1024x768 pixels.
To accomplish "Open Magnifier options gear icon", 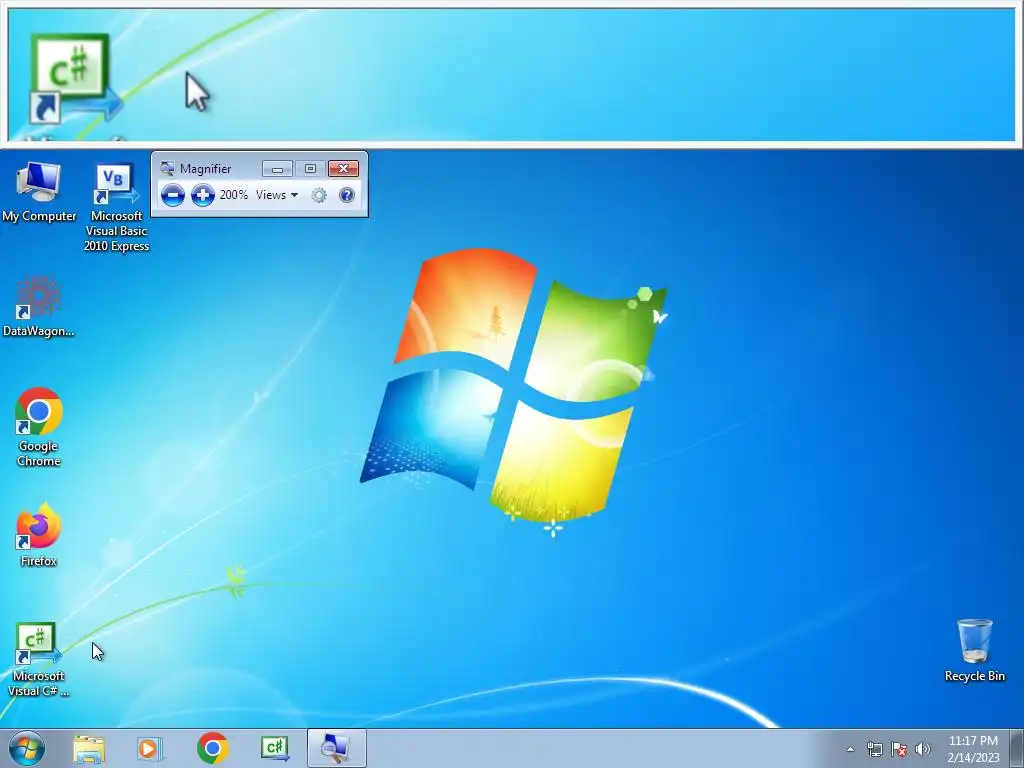I will coord(319,195).
